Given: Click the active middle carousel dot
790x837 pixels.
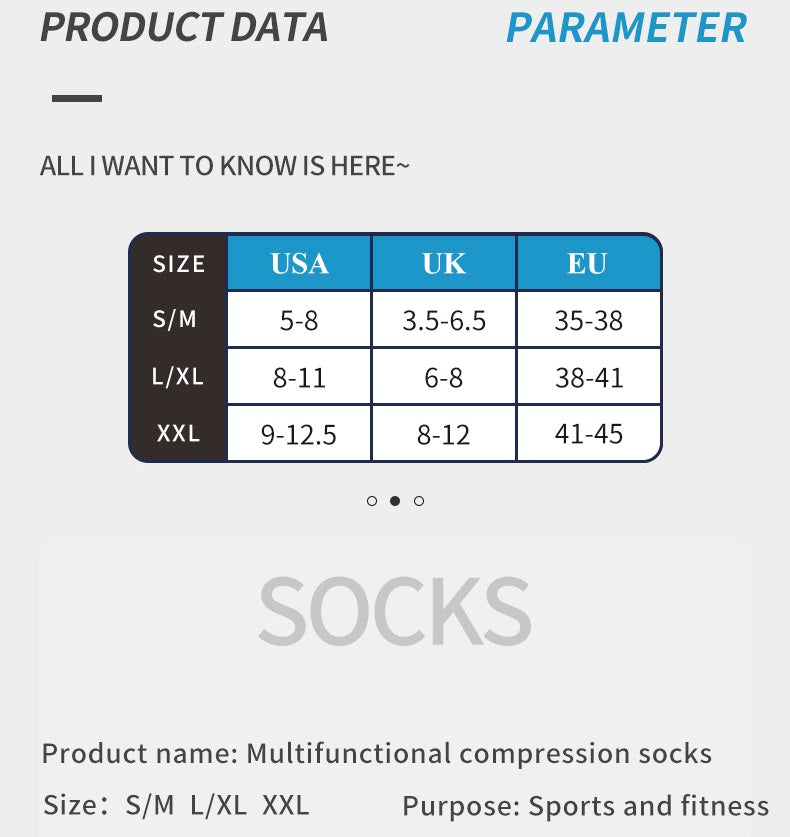Looking at the screenshot, I should pos(395,501).
